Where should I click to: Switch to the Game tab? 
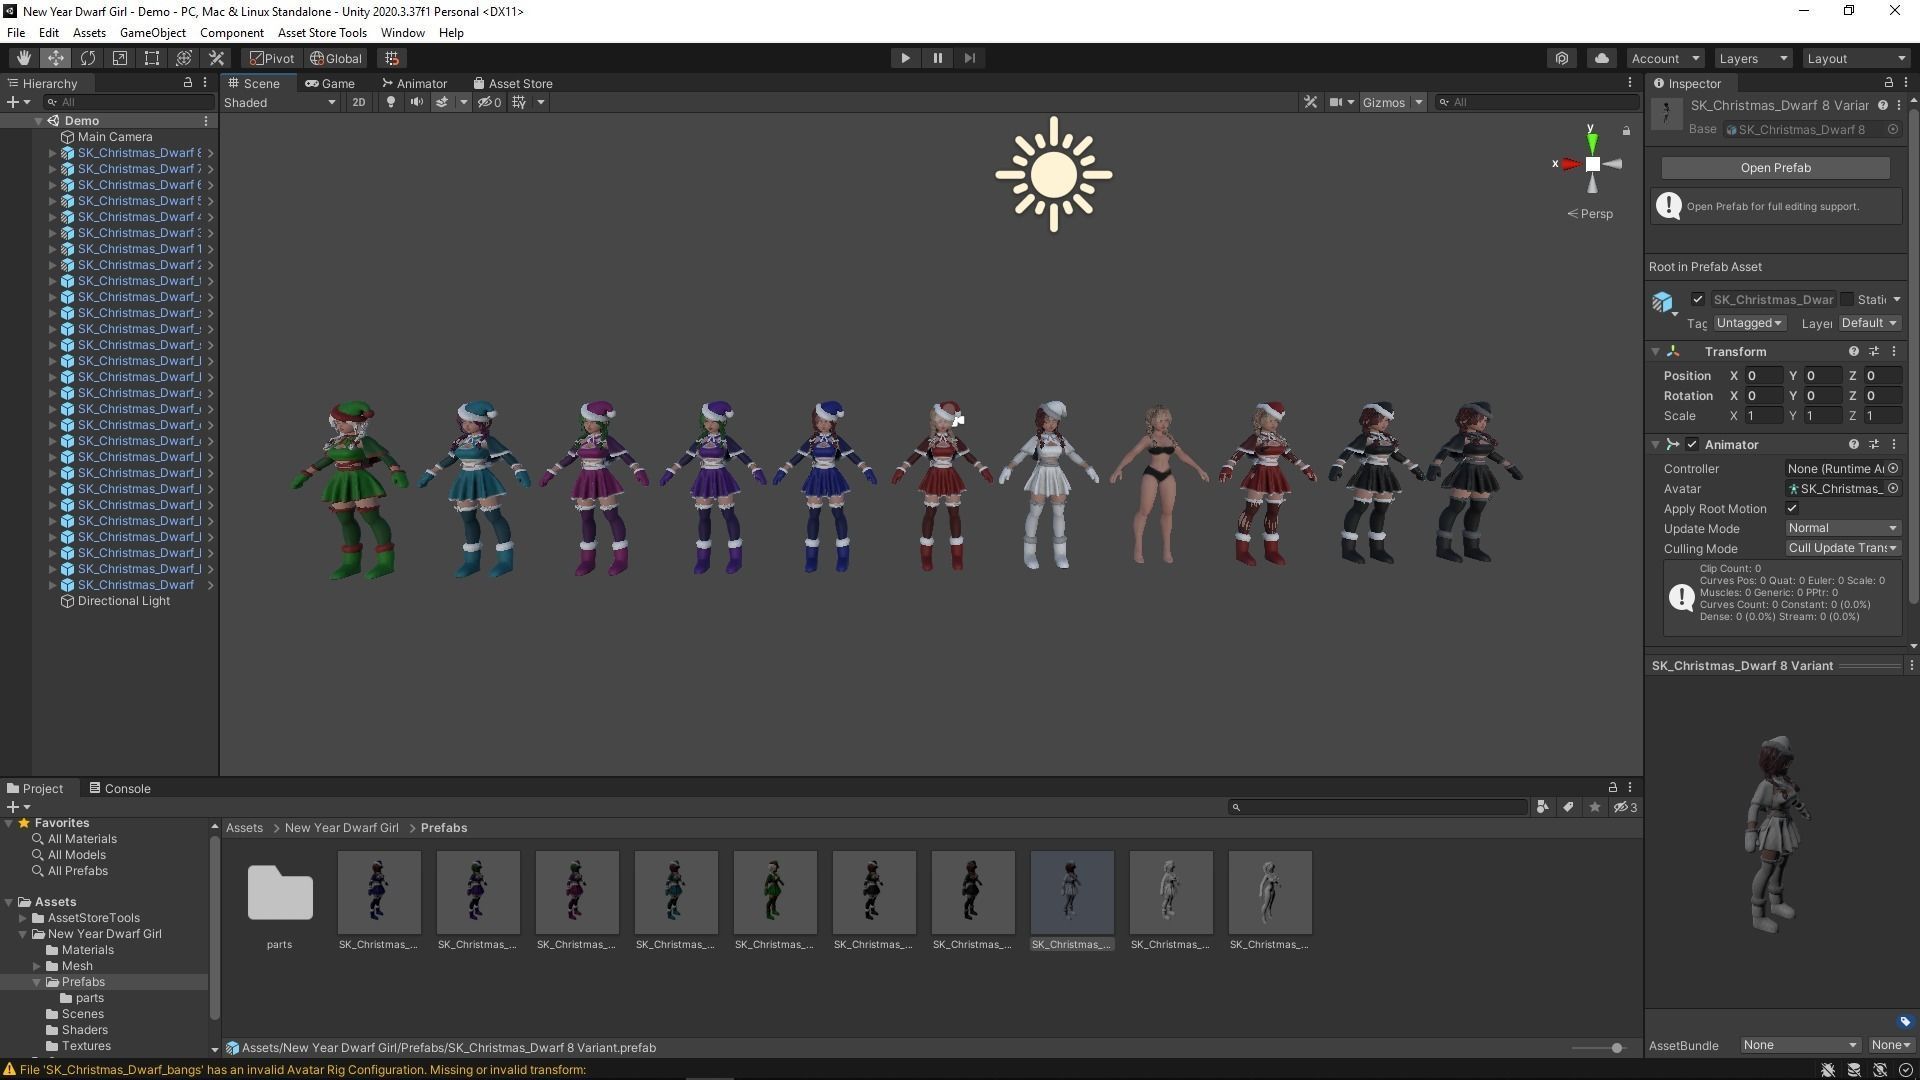(330, 83)
